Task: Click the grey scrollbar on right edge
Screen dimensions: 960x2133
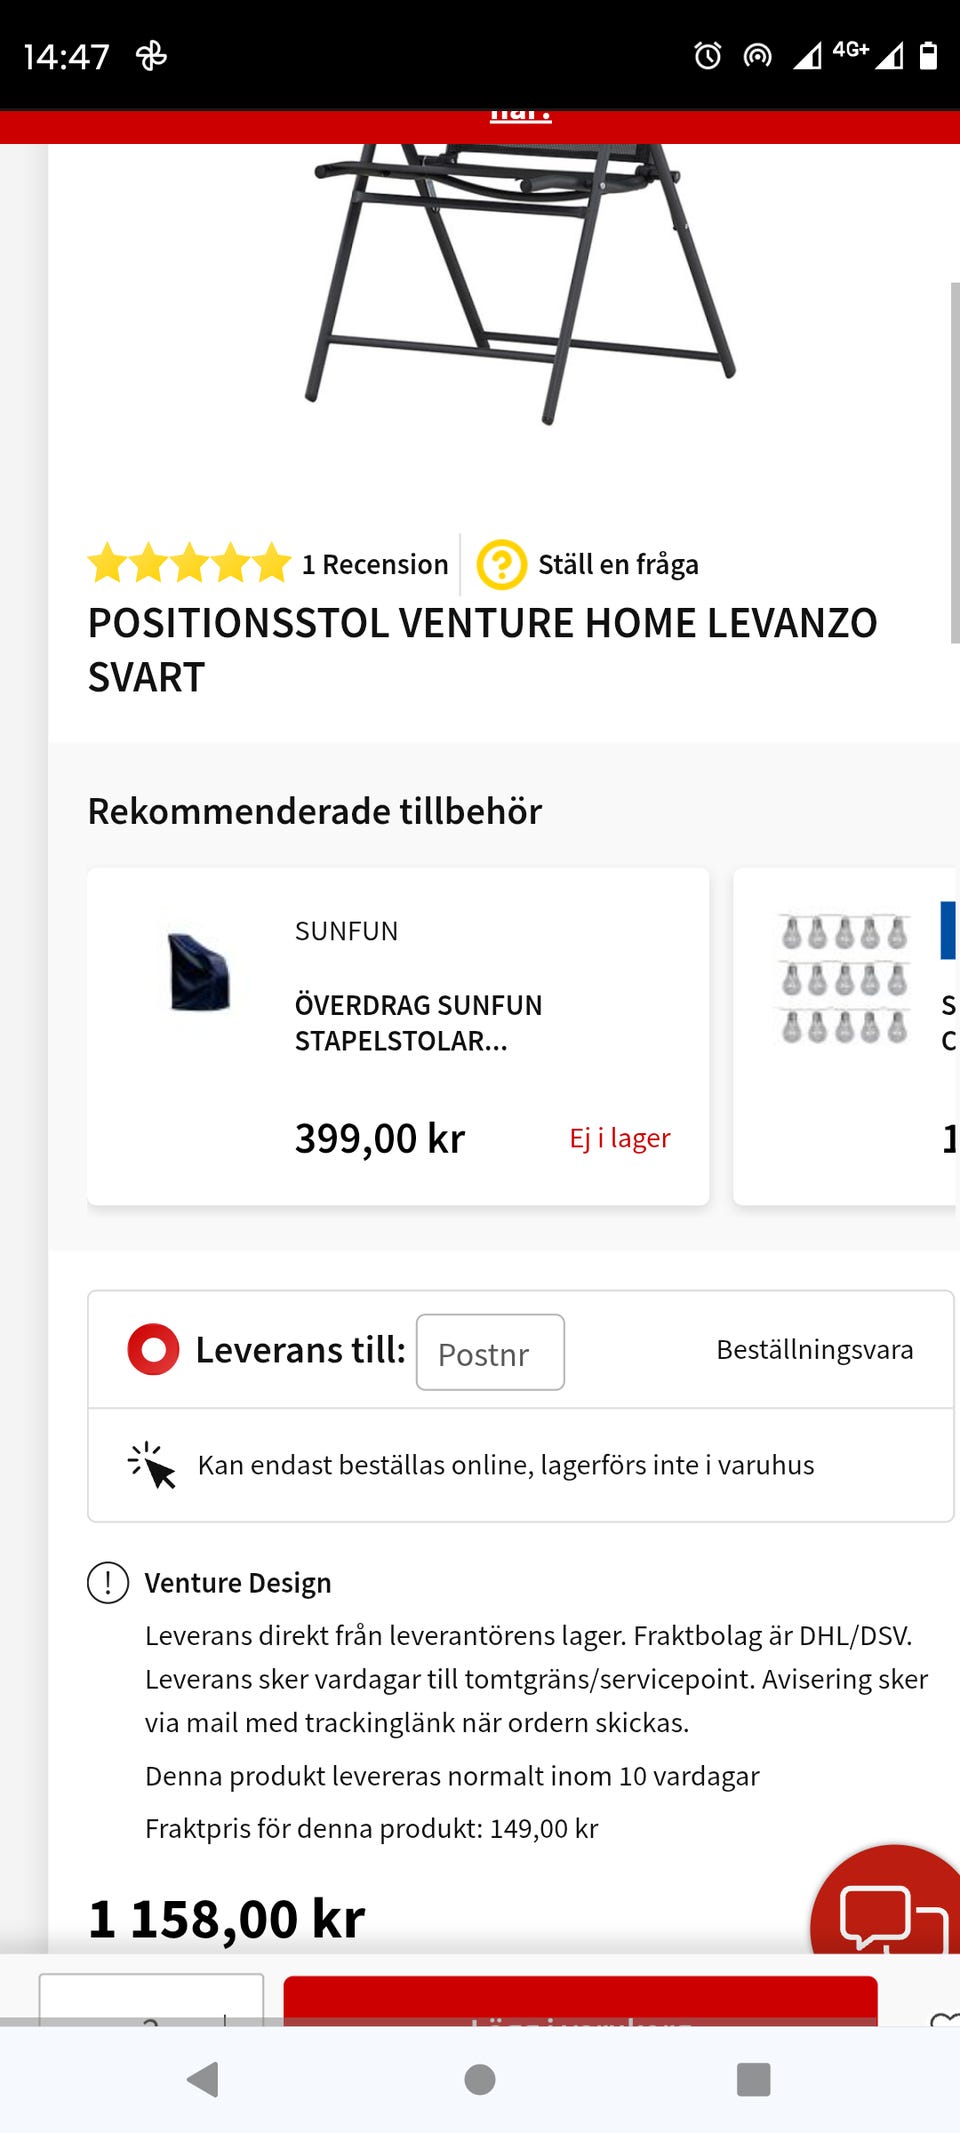Action: (x=954, y=462)
